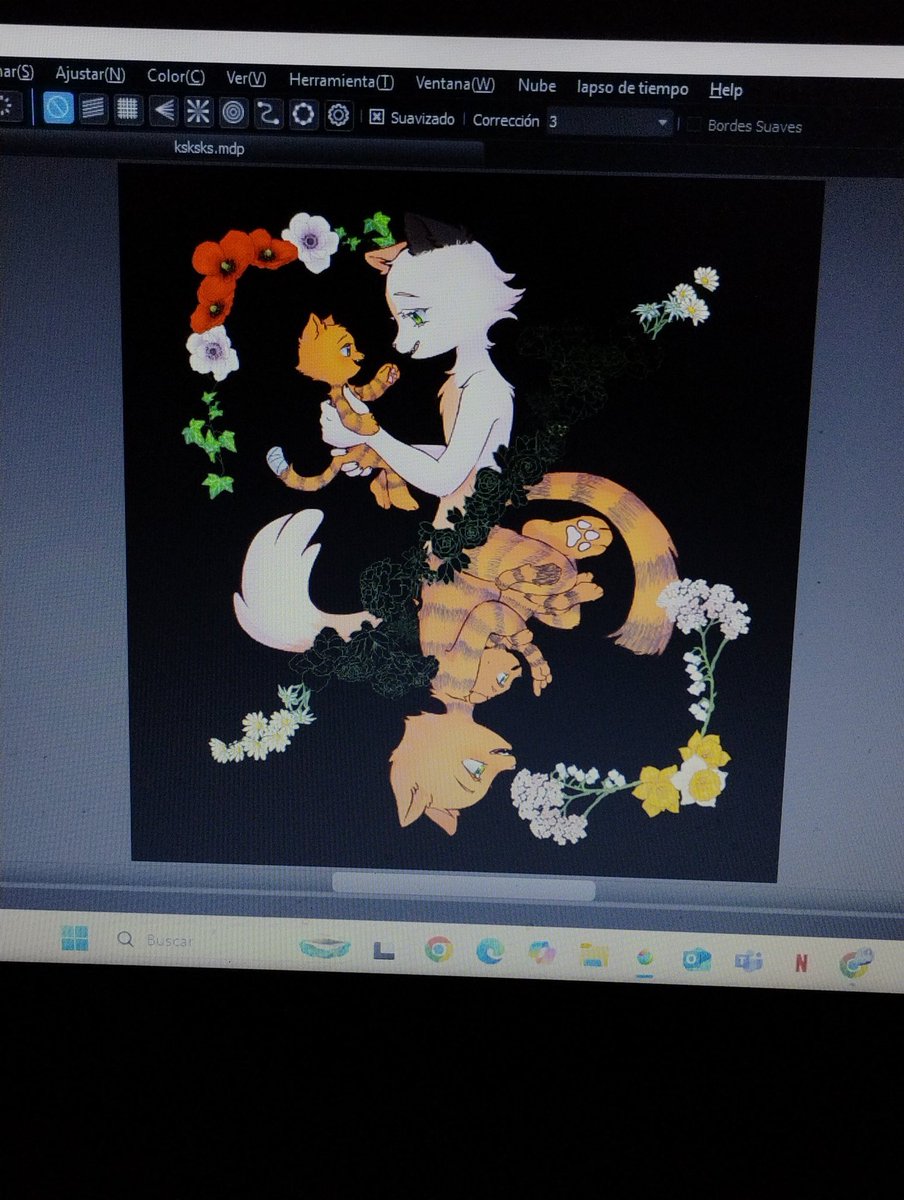
Task: Open Google Chrome from the taskbar
Action: click(x=438, y=949)
